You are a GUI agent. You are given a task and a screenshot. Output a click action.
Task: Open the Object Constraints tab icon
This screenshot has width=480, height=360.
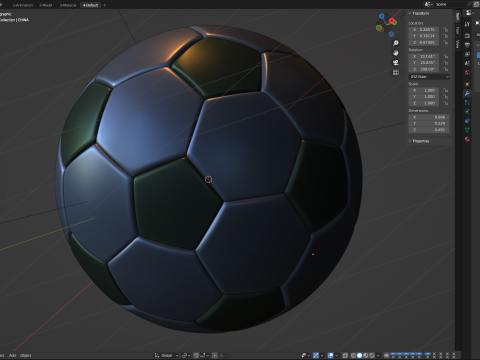click(467, 121)
